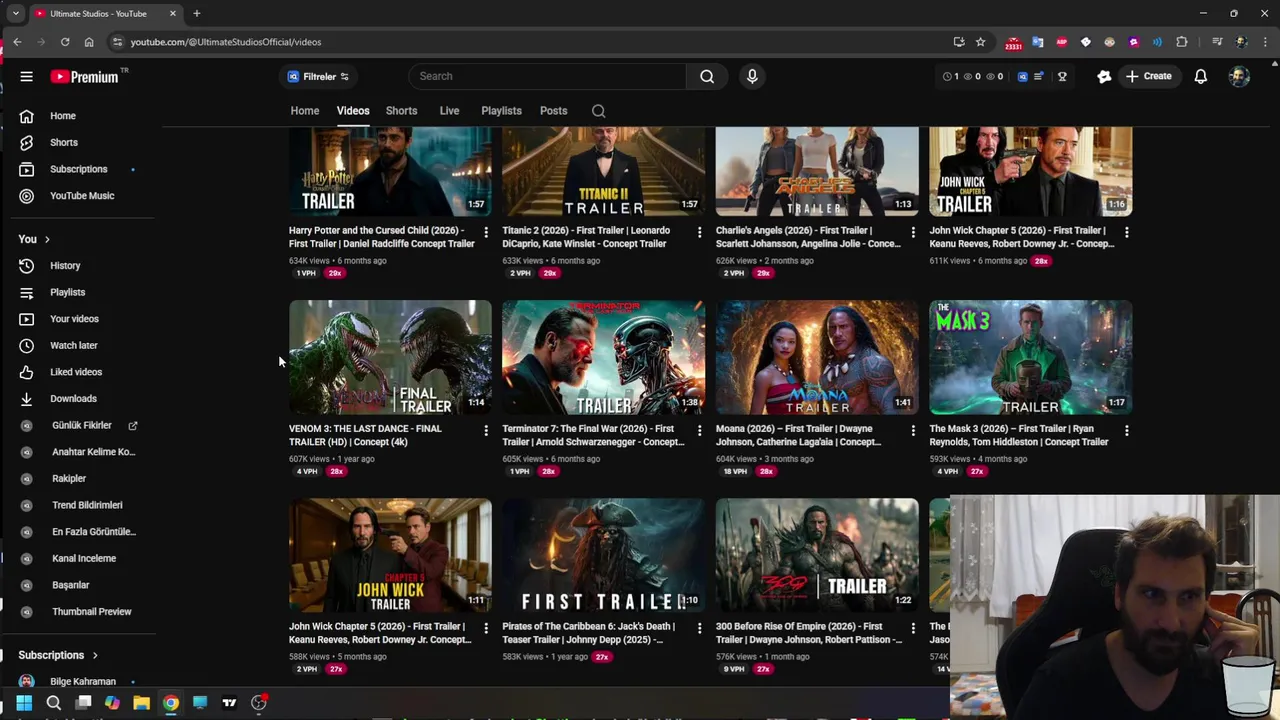Open more actions for Harry Potter video
Image resolution: width=1280 pixels, height=720 pixels.
coord(486,232)
